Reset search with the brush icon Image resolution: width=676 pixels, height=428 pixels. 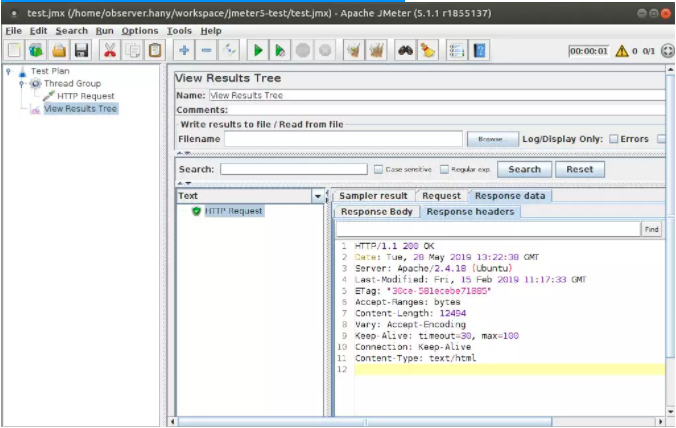(428, 50)
